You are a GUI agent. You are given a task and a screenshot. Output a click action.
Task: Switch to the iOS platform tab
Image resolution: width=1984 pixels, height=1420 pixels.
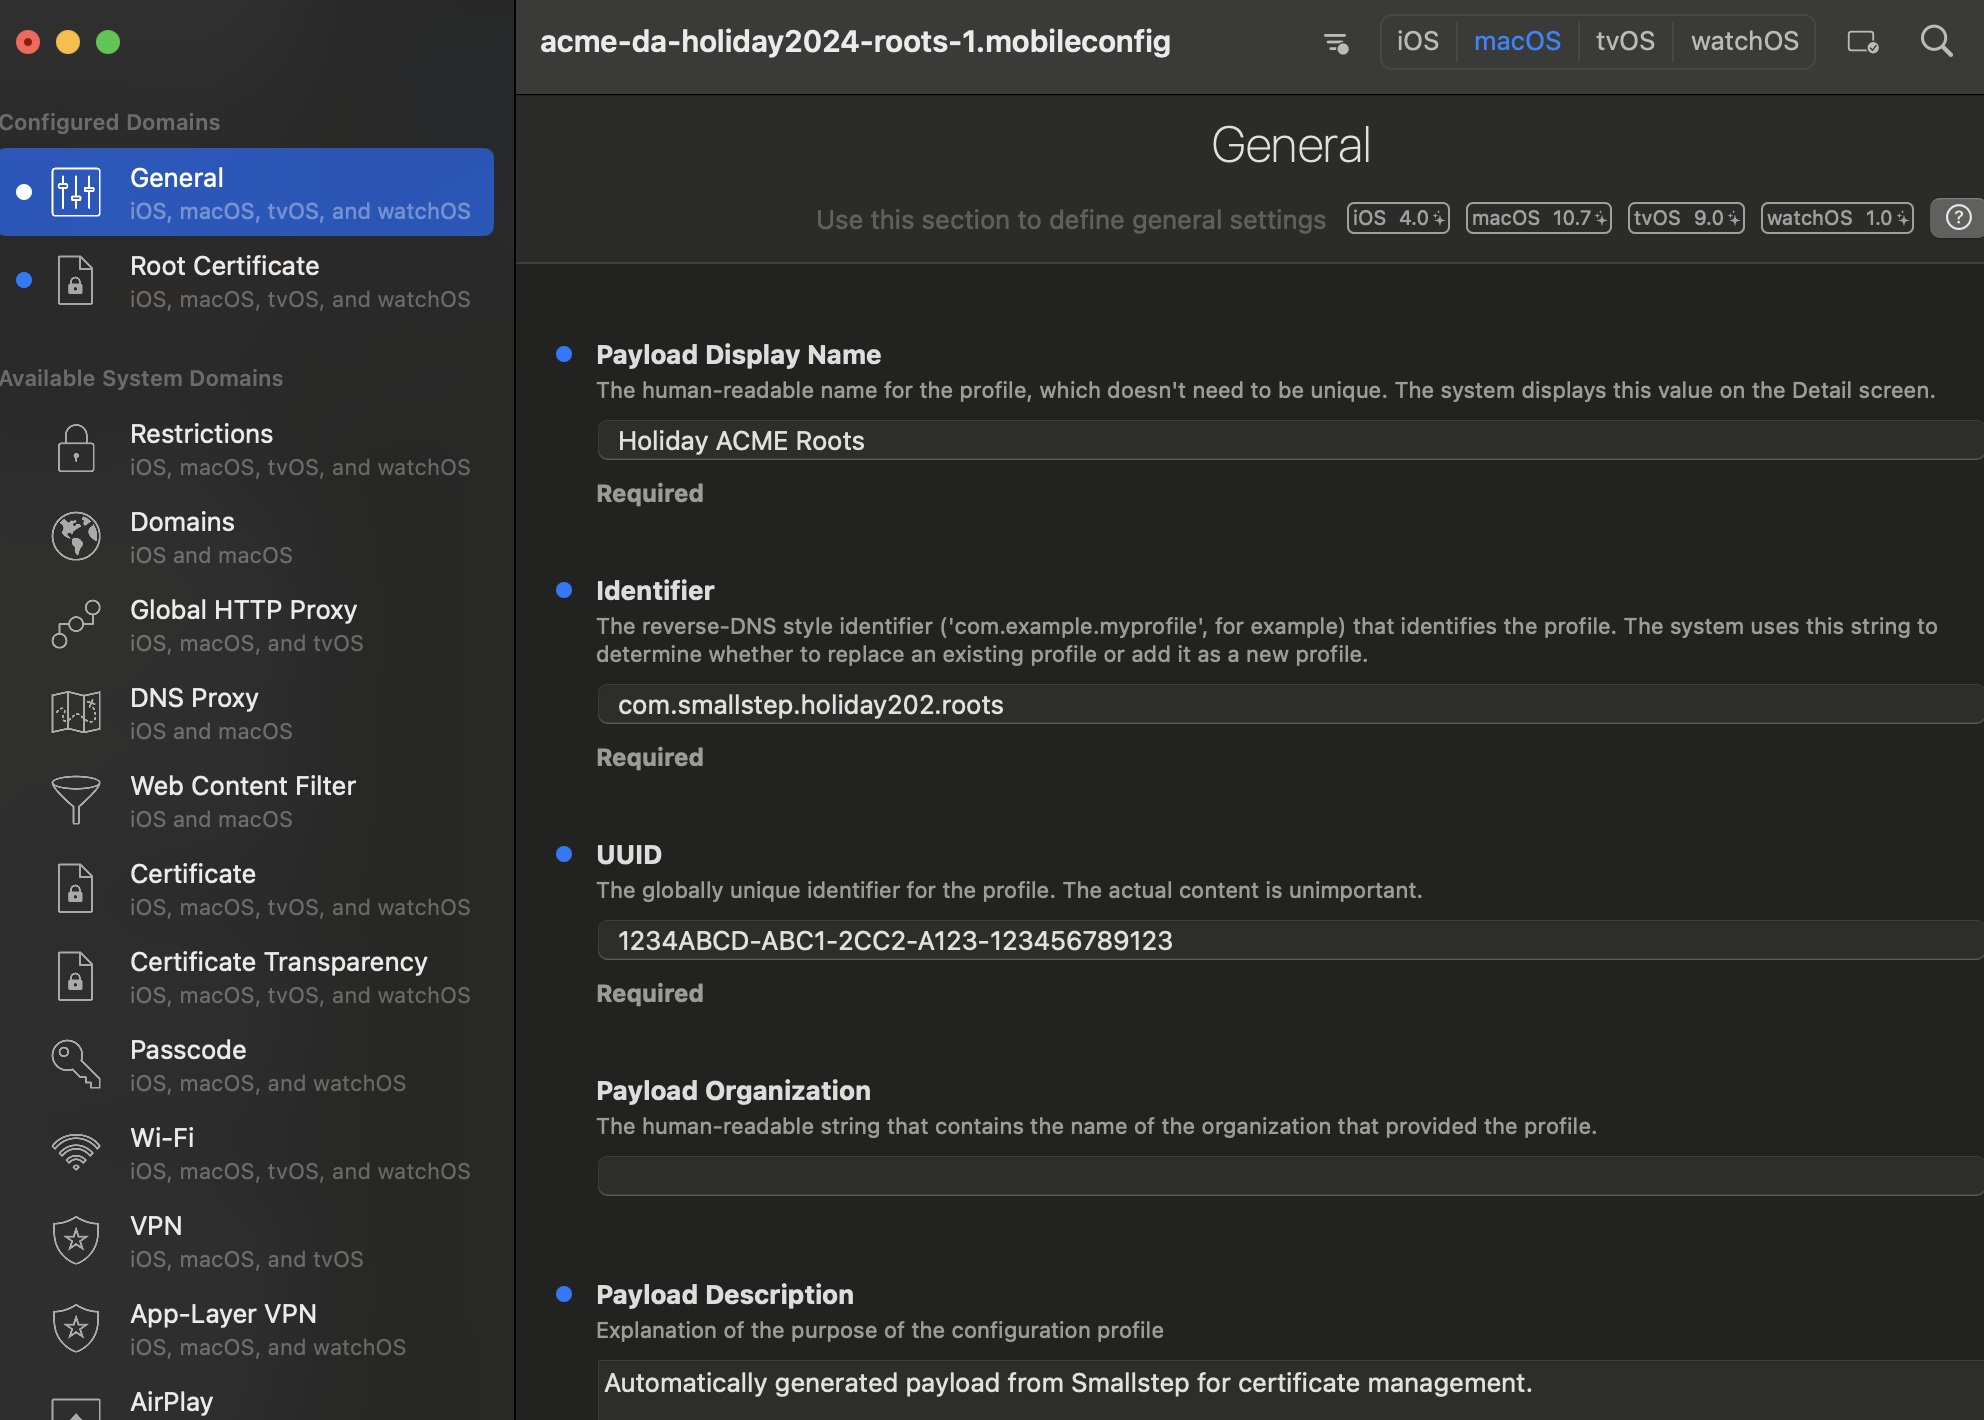[x=1417, y=41]
